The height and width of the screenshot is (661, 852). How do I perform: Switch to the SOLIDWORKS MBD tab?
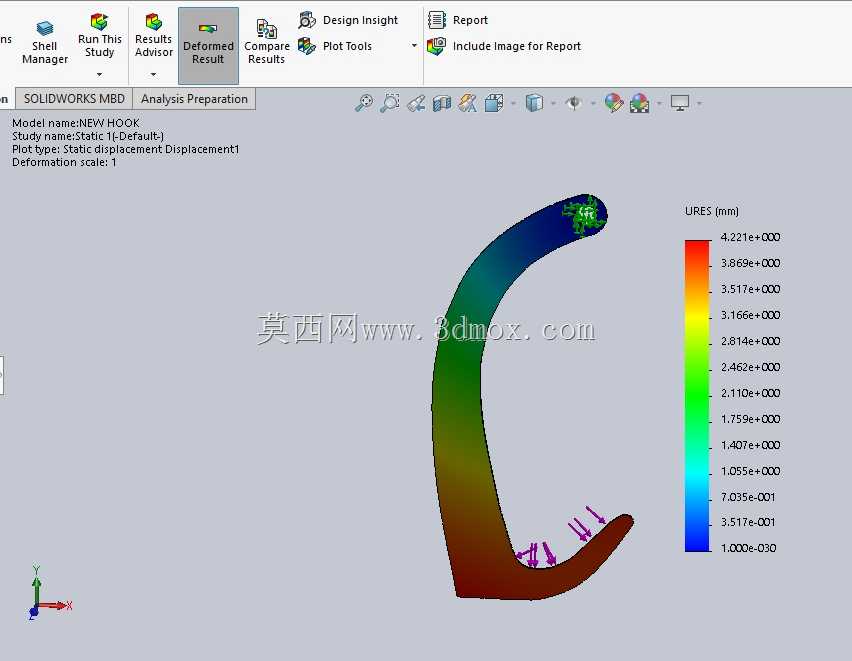74,99
